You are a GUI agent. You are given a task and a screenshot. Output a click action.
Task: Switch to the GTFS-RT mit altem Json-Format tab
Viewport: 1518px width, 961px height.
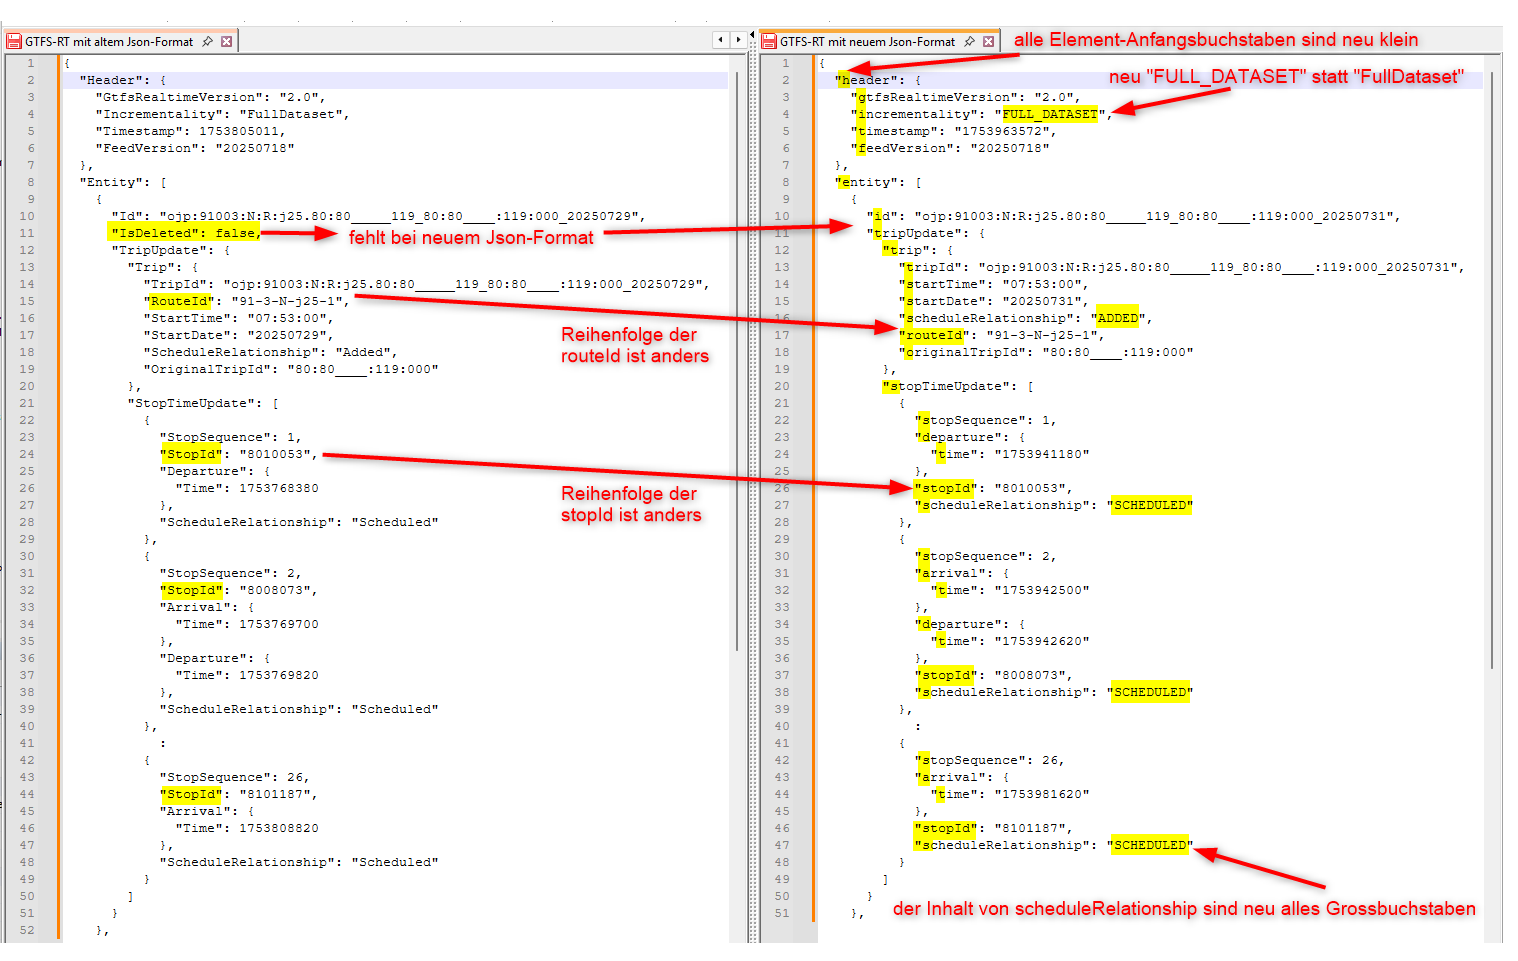click(110, 41)
